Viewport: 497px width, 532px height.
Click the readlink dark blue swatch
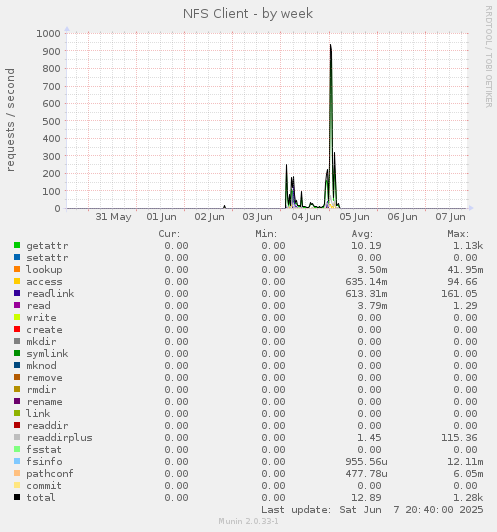[x=17, y=293]
